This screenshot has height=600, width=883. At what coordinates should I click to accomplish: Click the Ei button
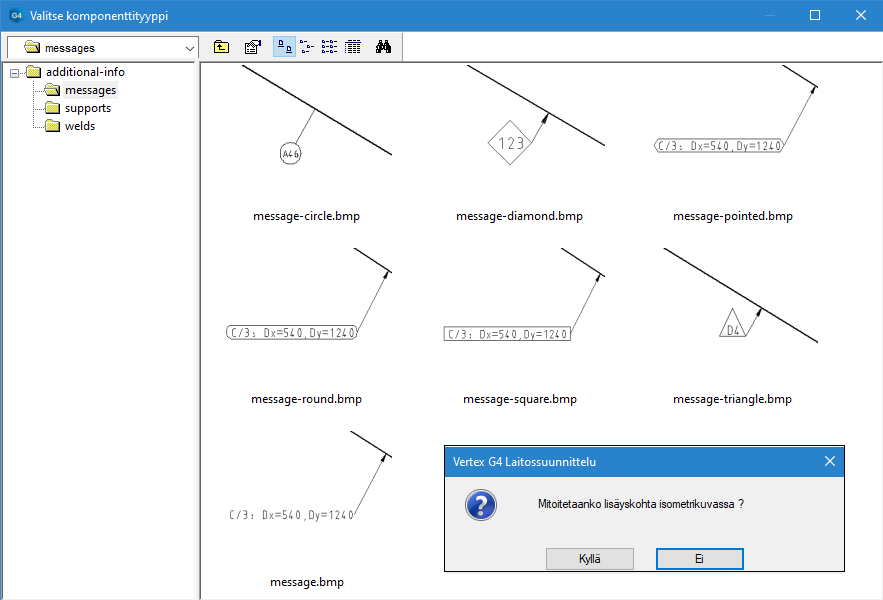point(699,559)
